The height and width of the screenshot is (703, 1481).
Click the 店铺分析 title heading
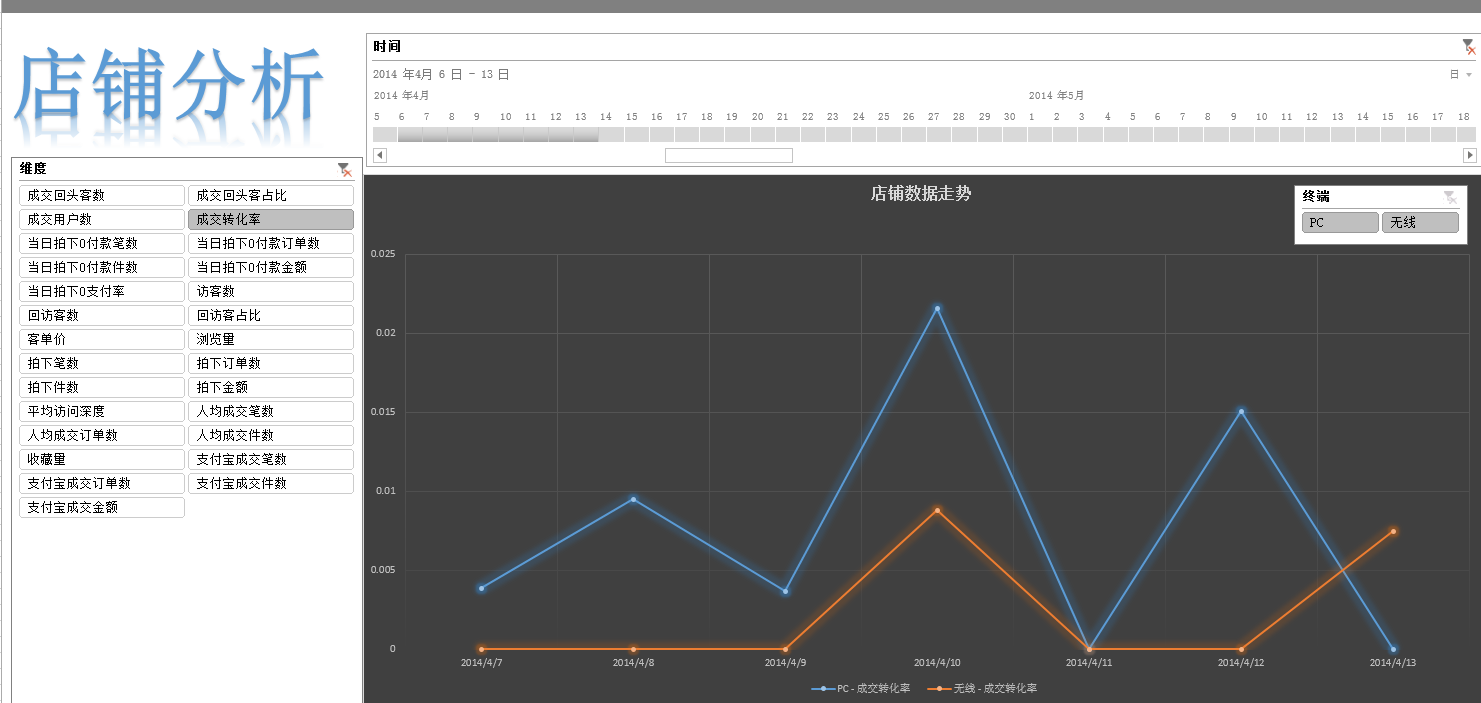170,84
